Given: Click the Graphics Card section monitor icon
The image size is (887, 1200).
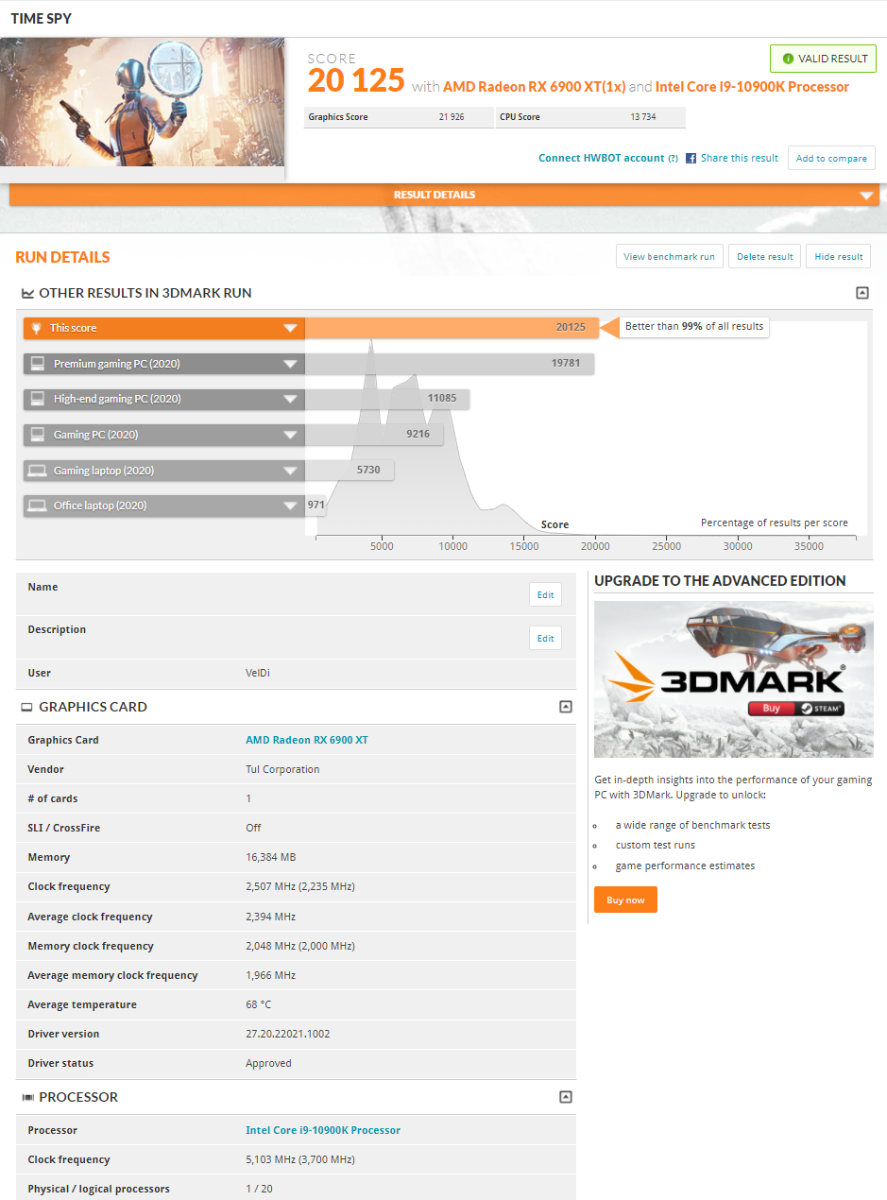Looking at the screenshot, I should click(27, 707).
